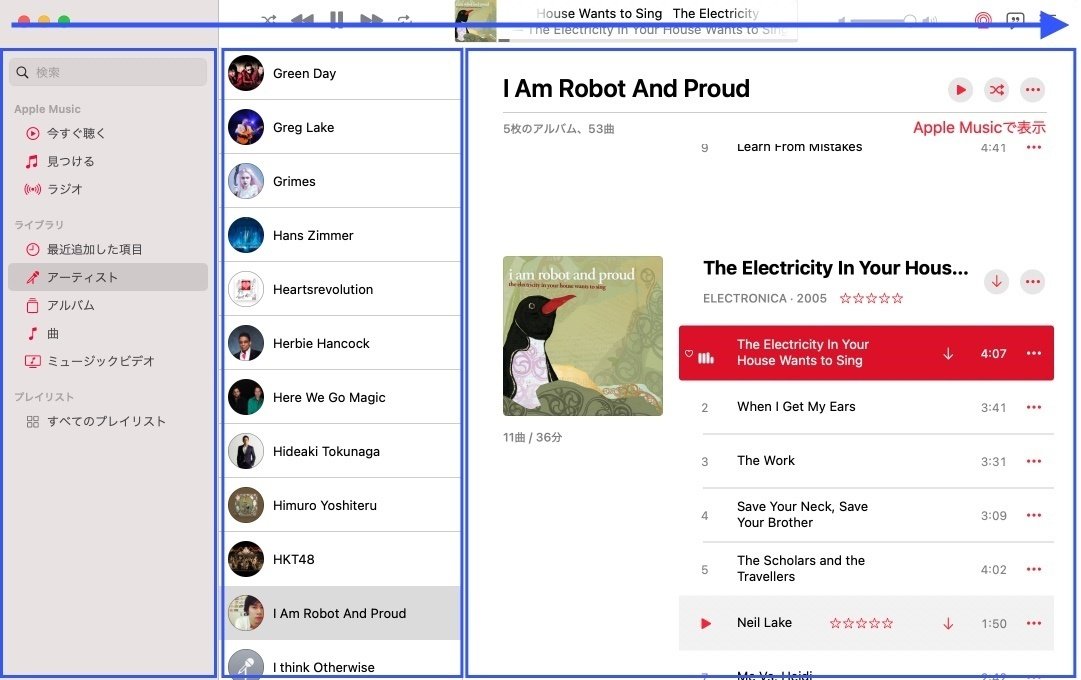Toggle shuffle in the playback toolbar
This screenshot has width=1081, height=680.
point(269,19)
